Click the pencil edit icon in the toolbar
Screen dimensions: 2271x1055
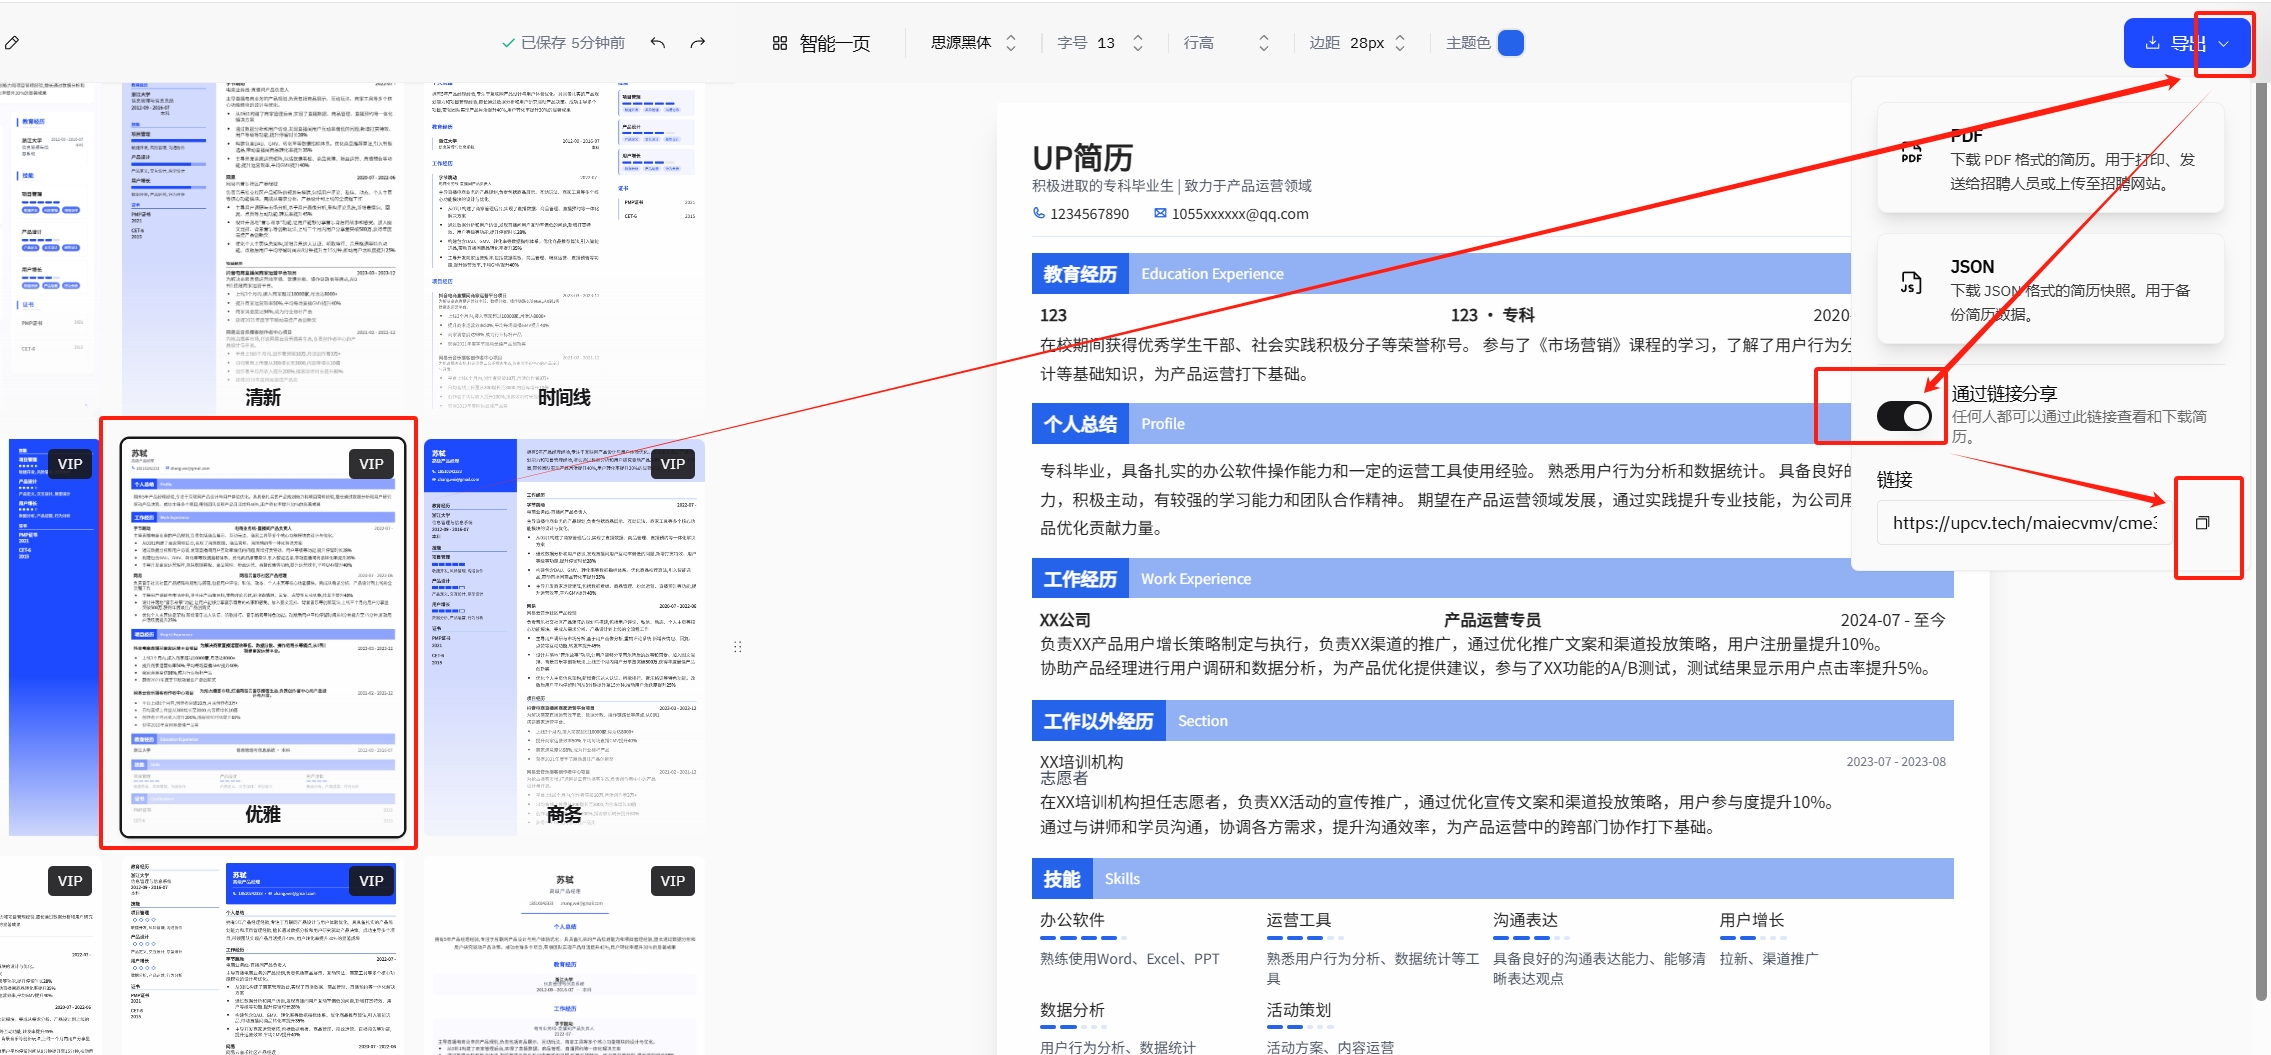[x=12, y=43]
